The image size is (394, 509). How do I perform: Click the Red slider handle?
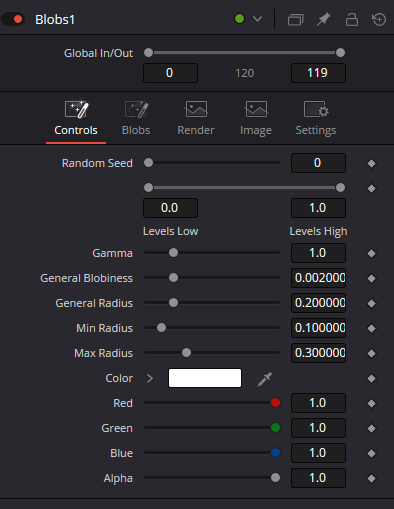pyautogui.click(x=275, y=403)
